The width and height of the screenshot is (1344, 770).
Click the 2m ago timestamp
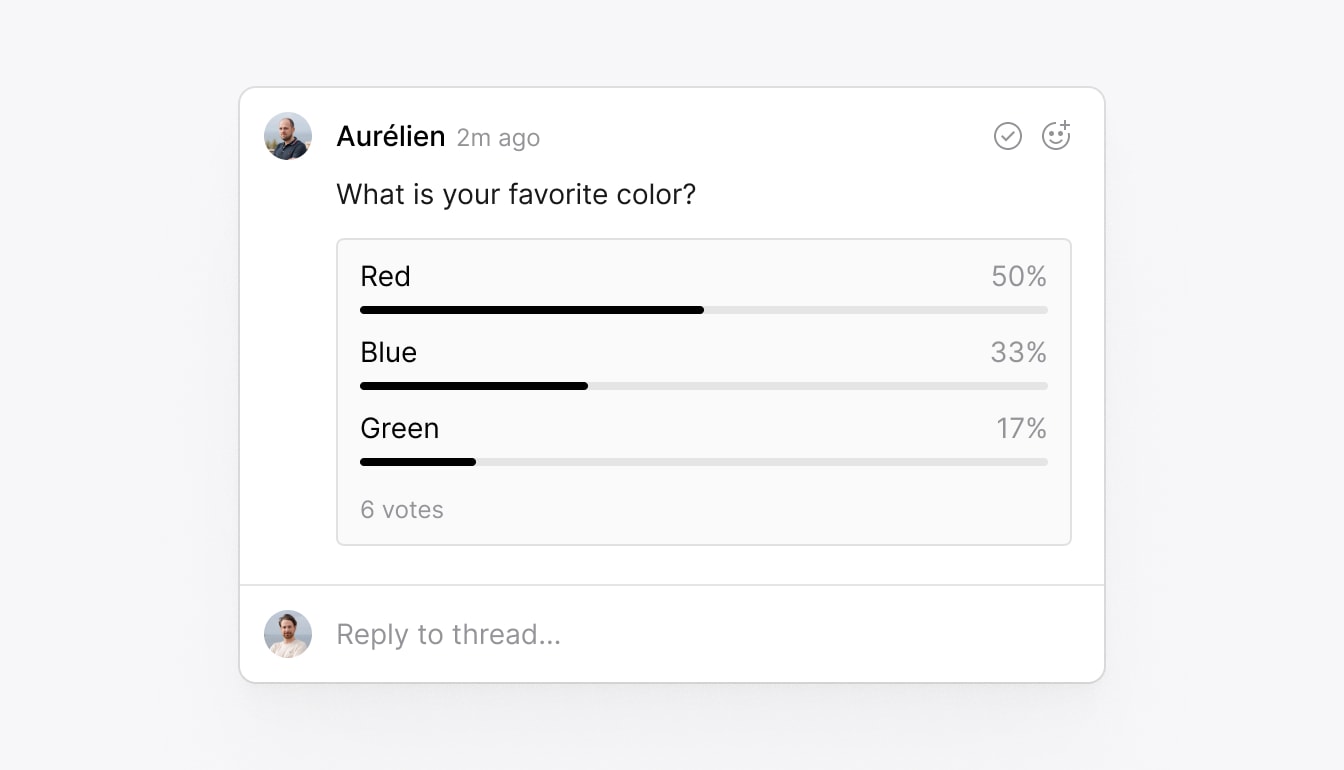point(498,137)
